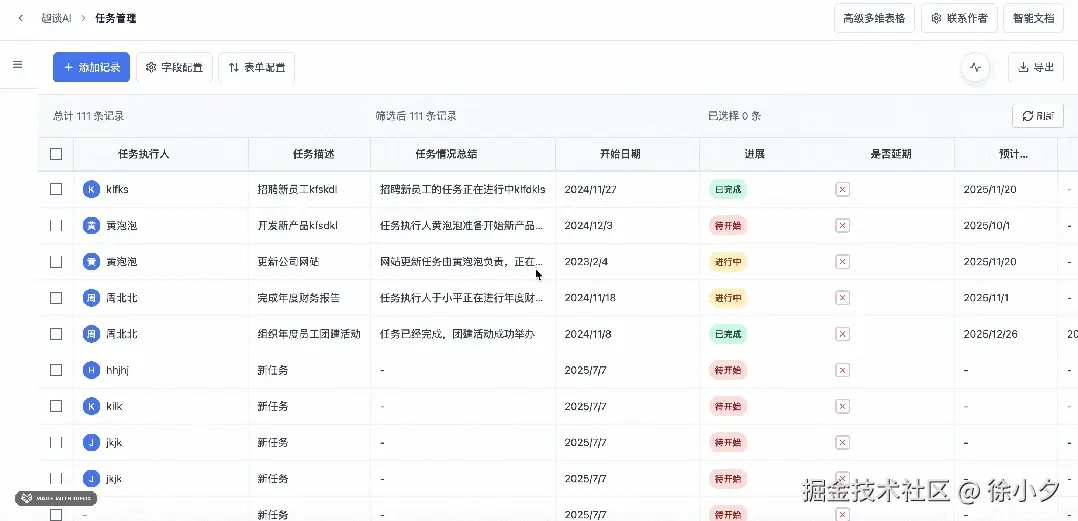1078x521 pixels.
Task: Click the 任务执行人 column header
Action: coord(144,154)
